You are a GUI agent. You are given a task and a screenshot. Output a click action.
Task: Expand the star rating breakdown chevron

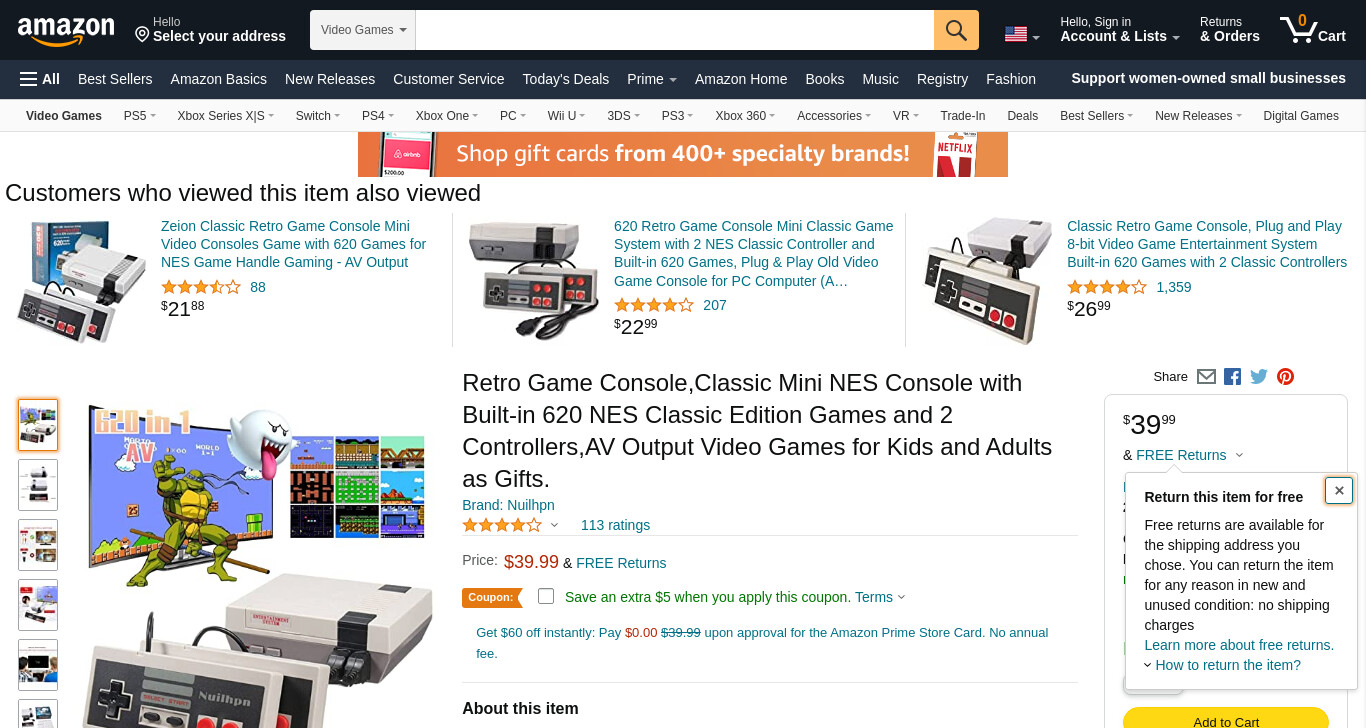(x=554, y=525)
